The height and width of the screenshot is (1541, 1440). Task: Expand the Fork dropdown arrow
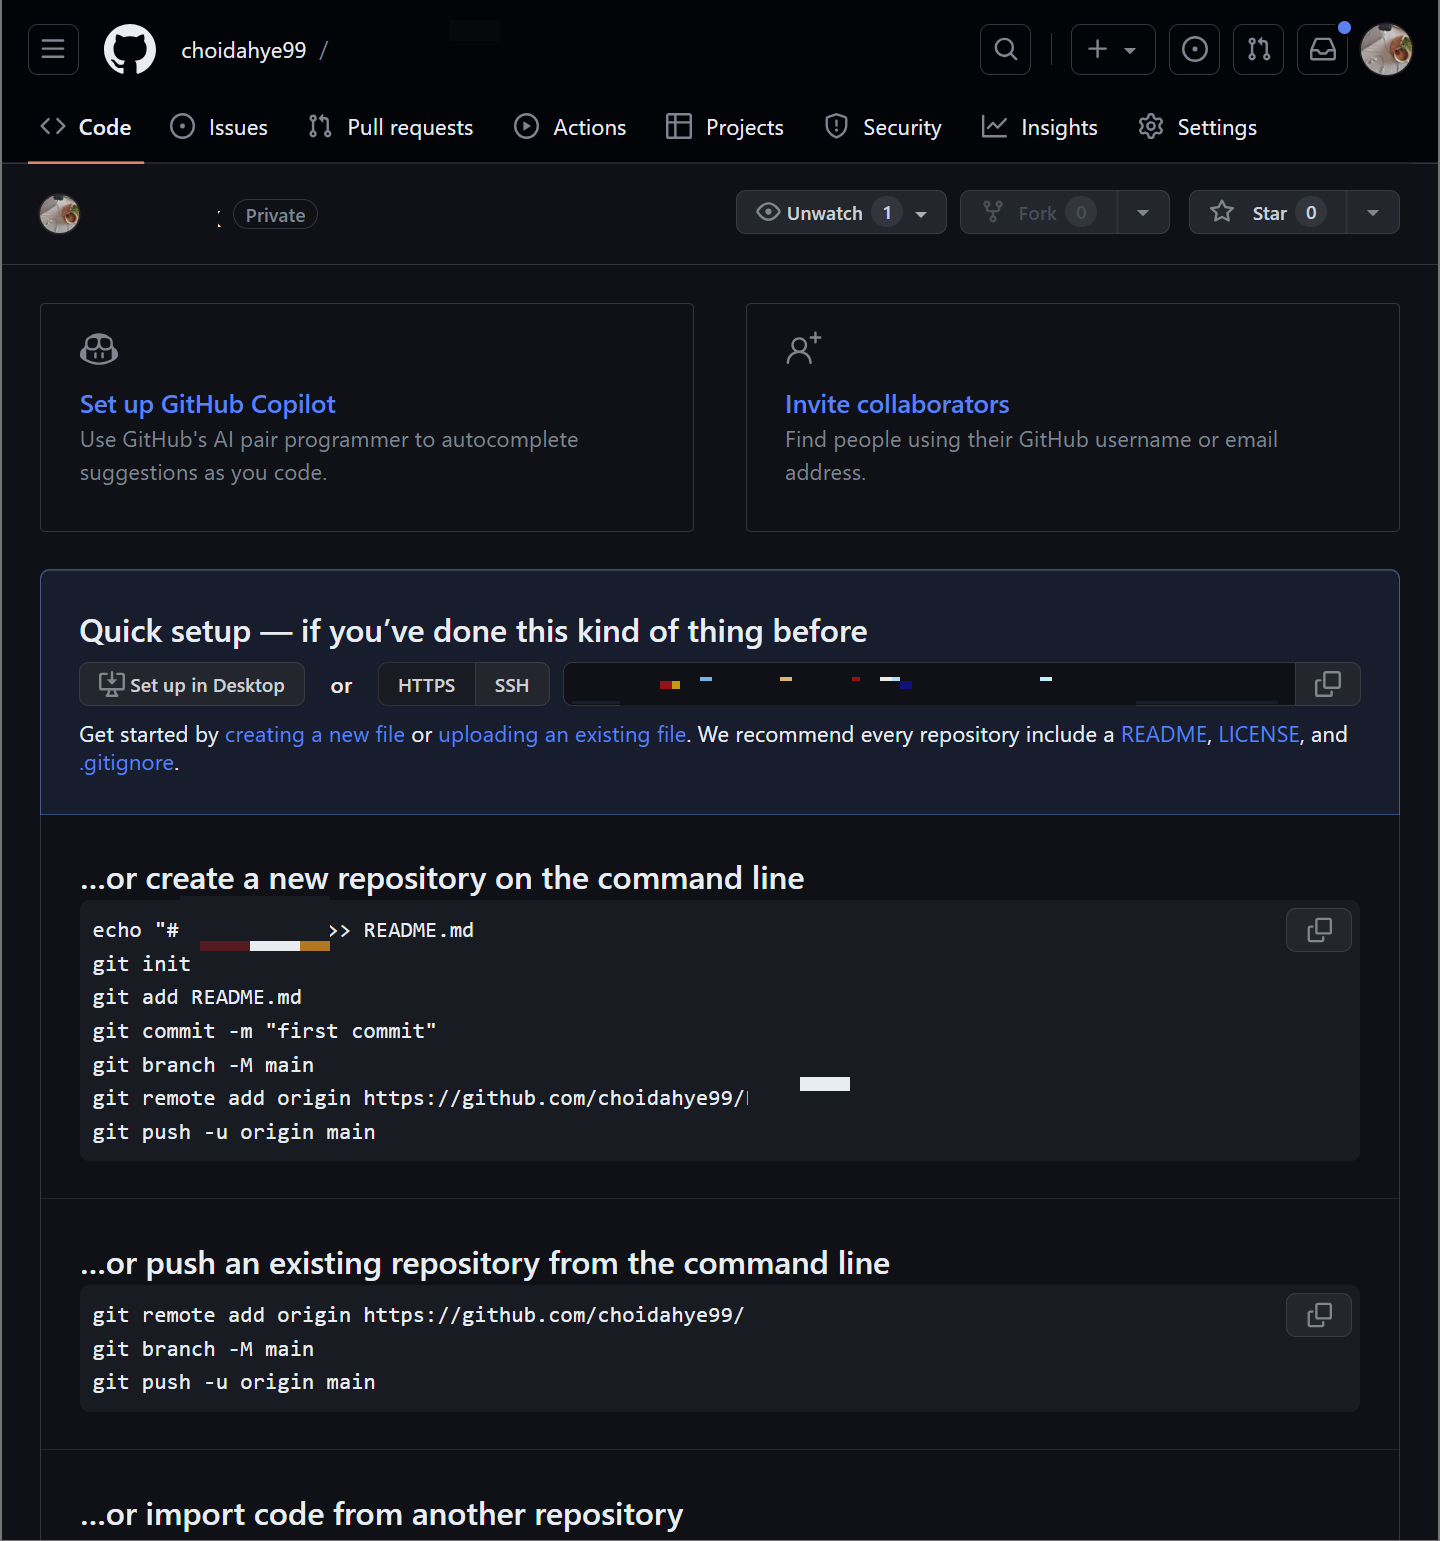point(1143,212)
